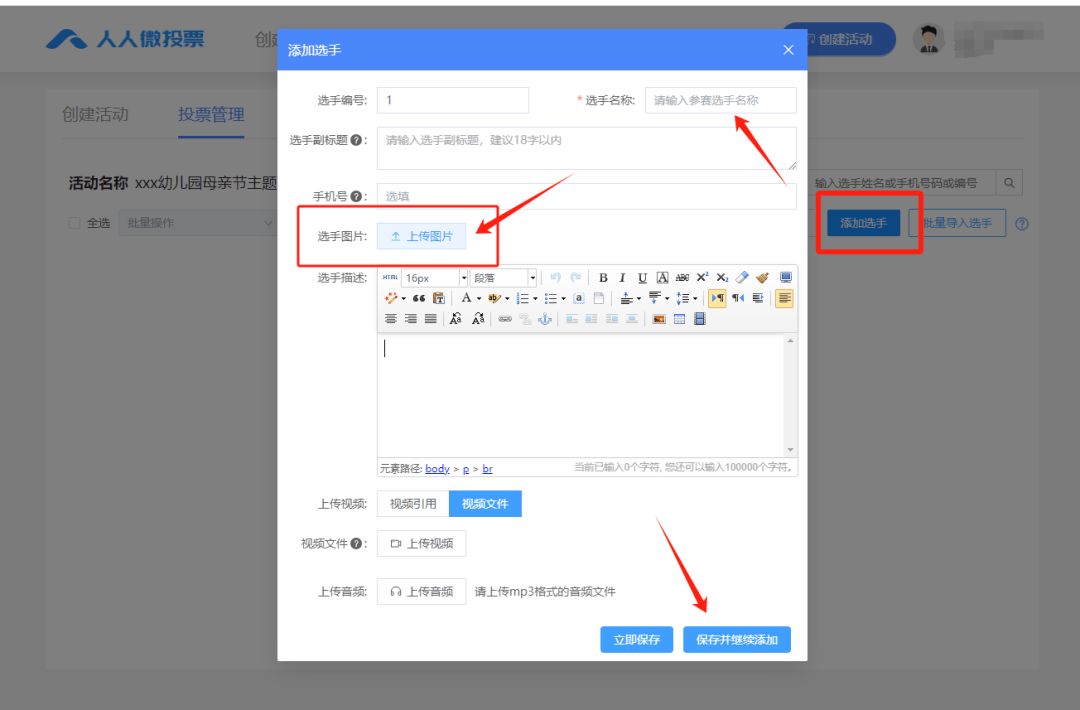The image size is (1080, 710).
Task: Open the 段落 paragraph style dropdown
Action: 503,277
